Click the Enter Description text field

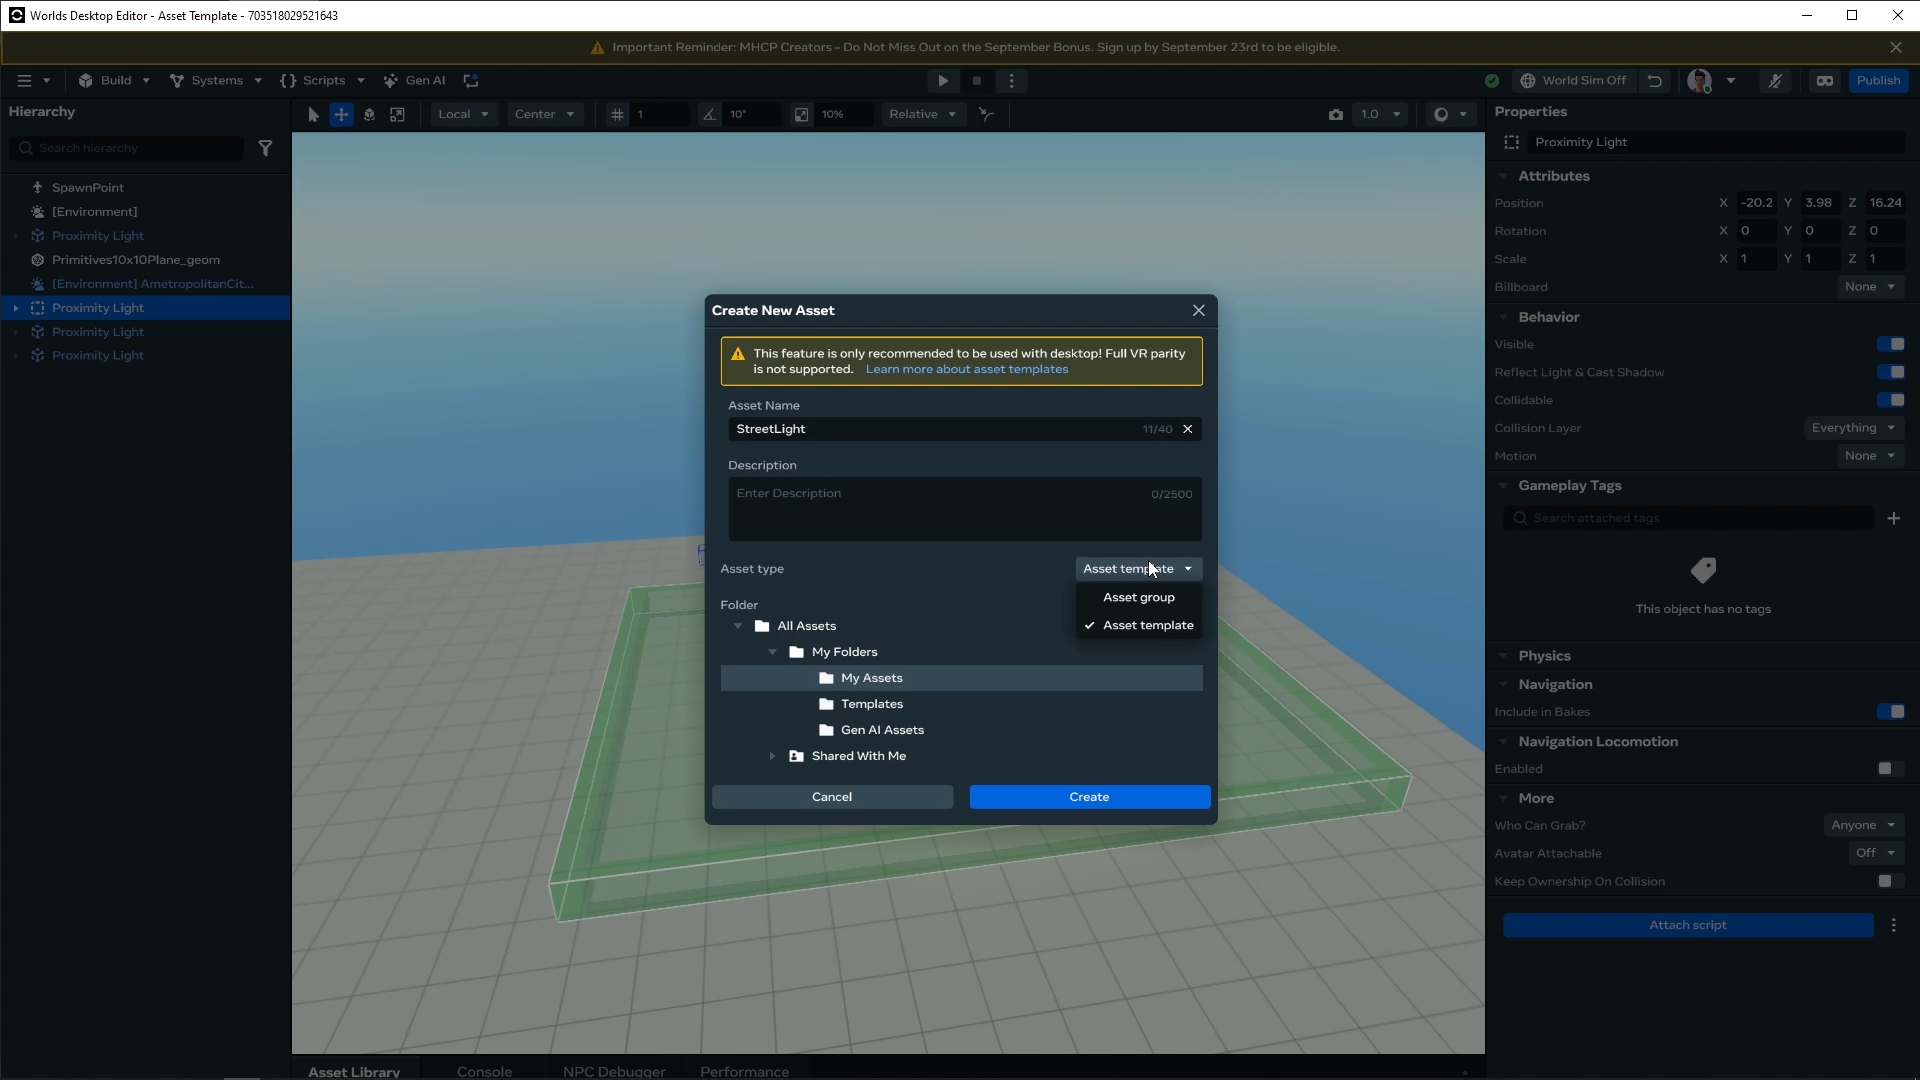pyautogui.click(x=940, y=508)
